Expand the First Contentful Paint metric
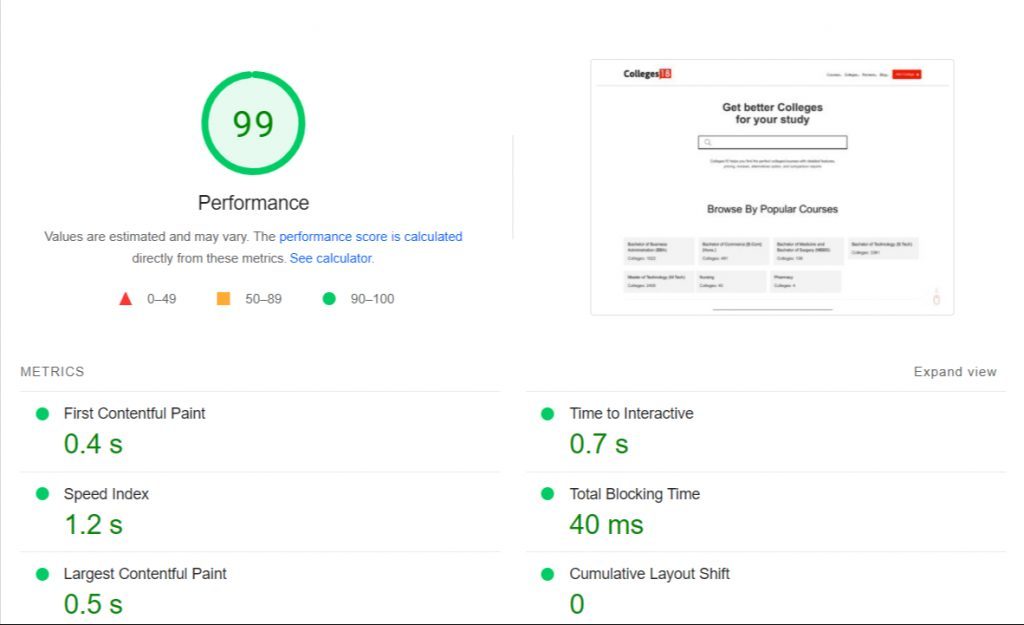Viewport: 1024px width, 625px height. 260,432
